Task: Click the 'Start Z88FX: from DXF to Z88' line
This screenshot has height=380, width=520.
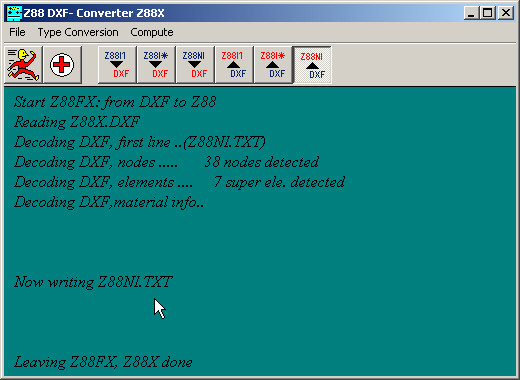Action: pyautogui.click(x=115, y=102)
